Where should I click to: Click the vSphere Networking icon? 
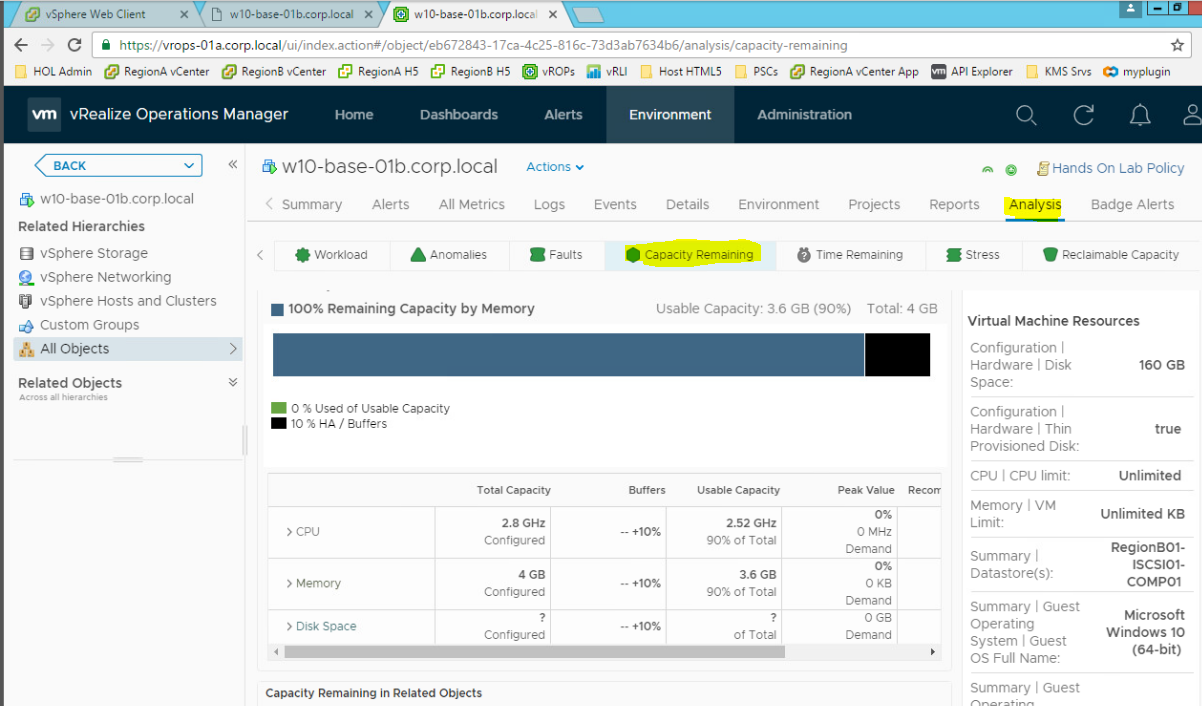(27, 277)
